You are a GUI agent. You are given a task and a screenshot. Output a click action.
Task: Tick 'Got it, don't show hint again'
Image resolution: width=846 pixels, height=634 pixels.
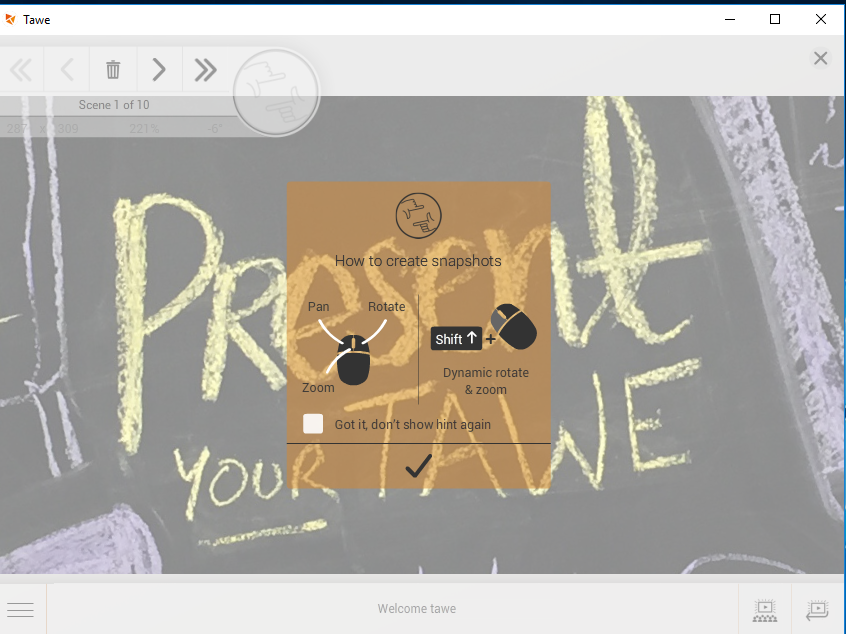(313, 424)
